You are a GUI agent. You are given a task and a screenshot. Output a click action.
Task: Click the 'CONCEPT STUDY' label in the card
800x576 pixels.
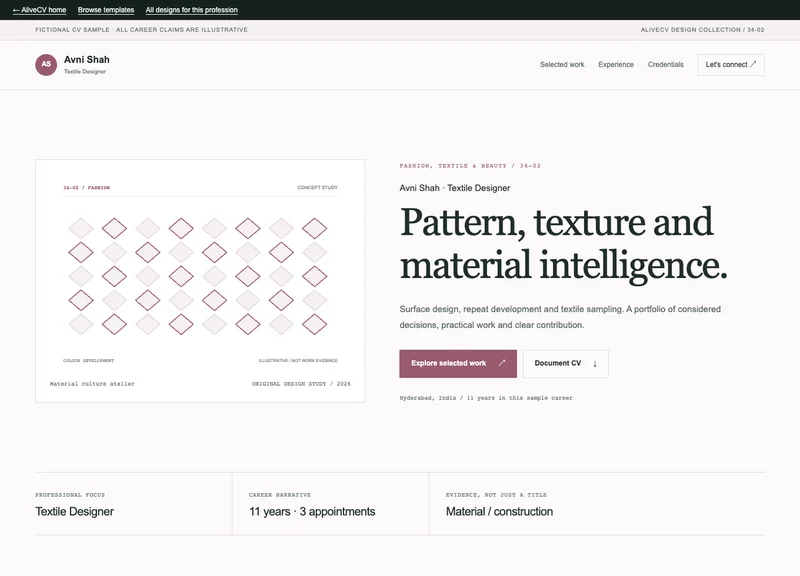point(317,188)
